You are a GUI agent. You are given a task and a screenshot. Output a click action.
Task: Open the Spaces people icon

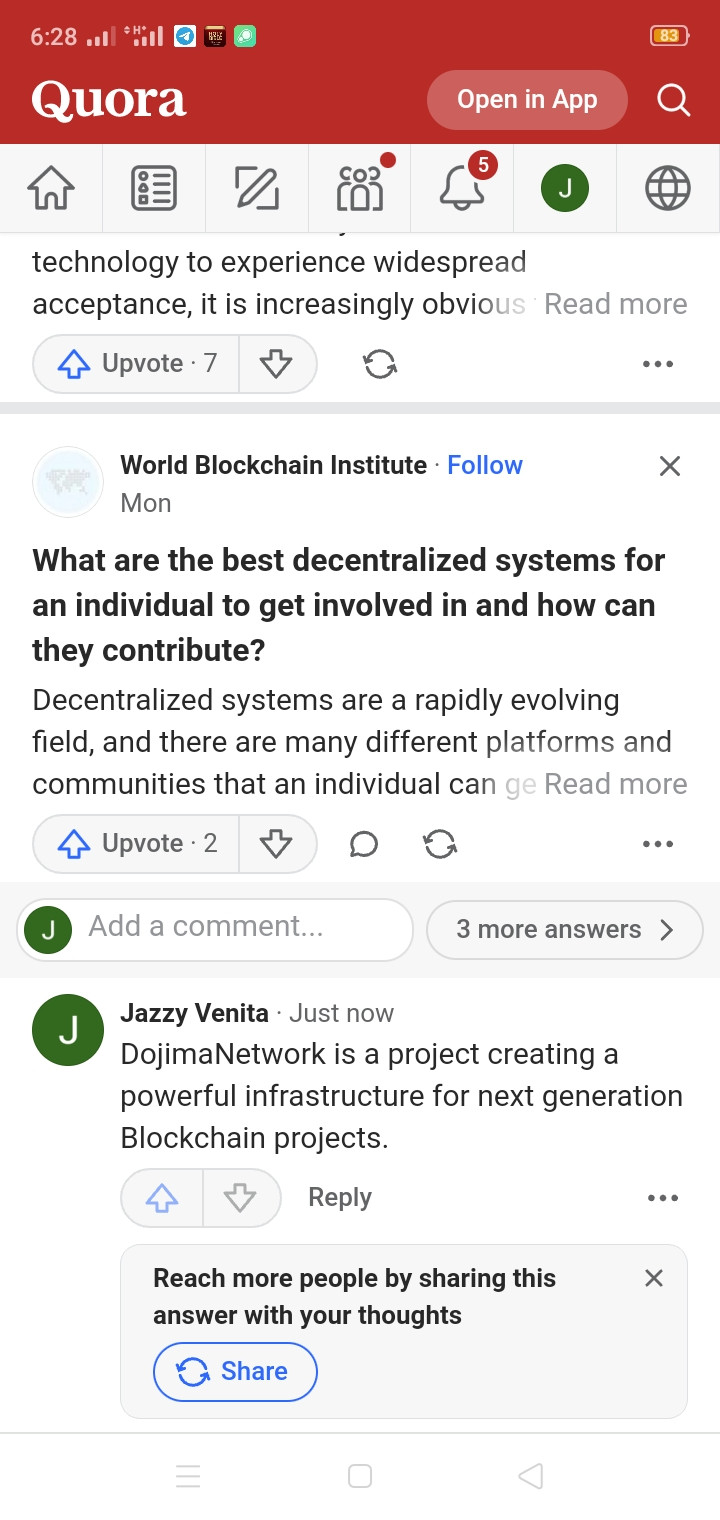click(x=360, y=188)
